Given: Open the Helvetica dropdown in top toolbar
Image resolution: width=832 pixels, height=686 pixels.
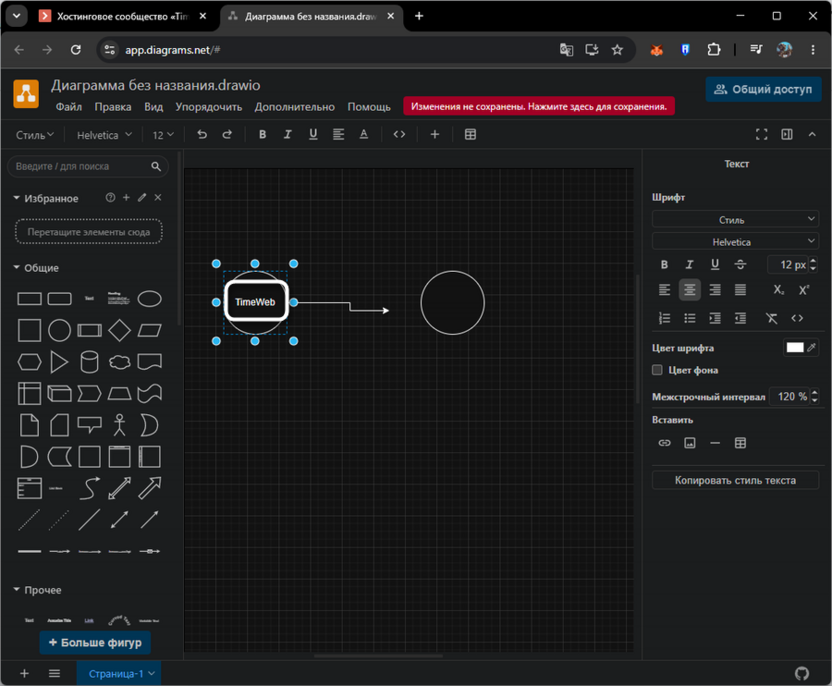Looking at the screenshot, I should click(x=104, y=135).
